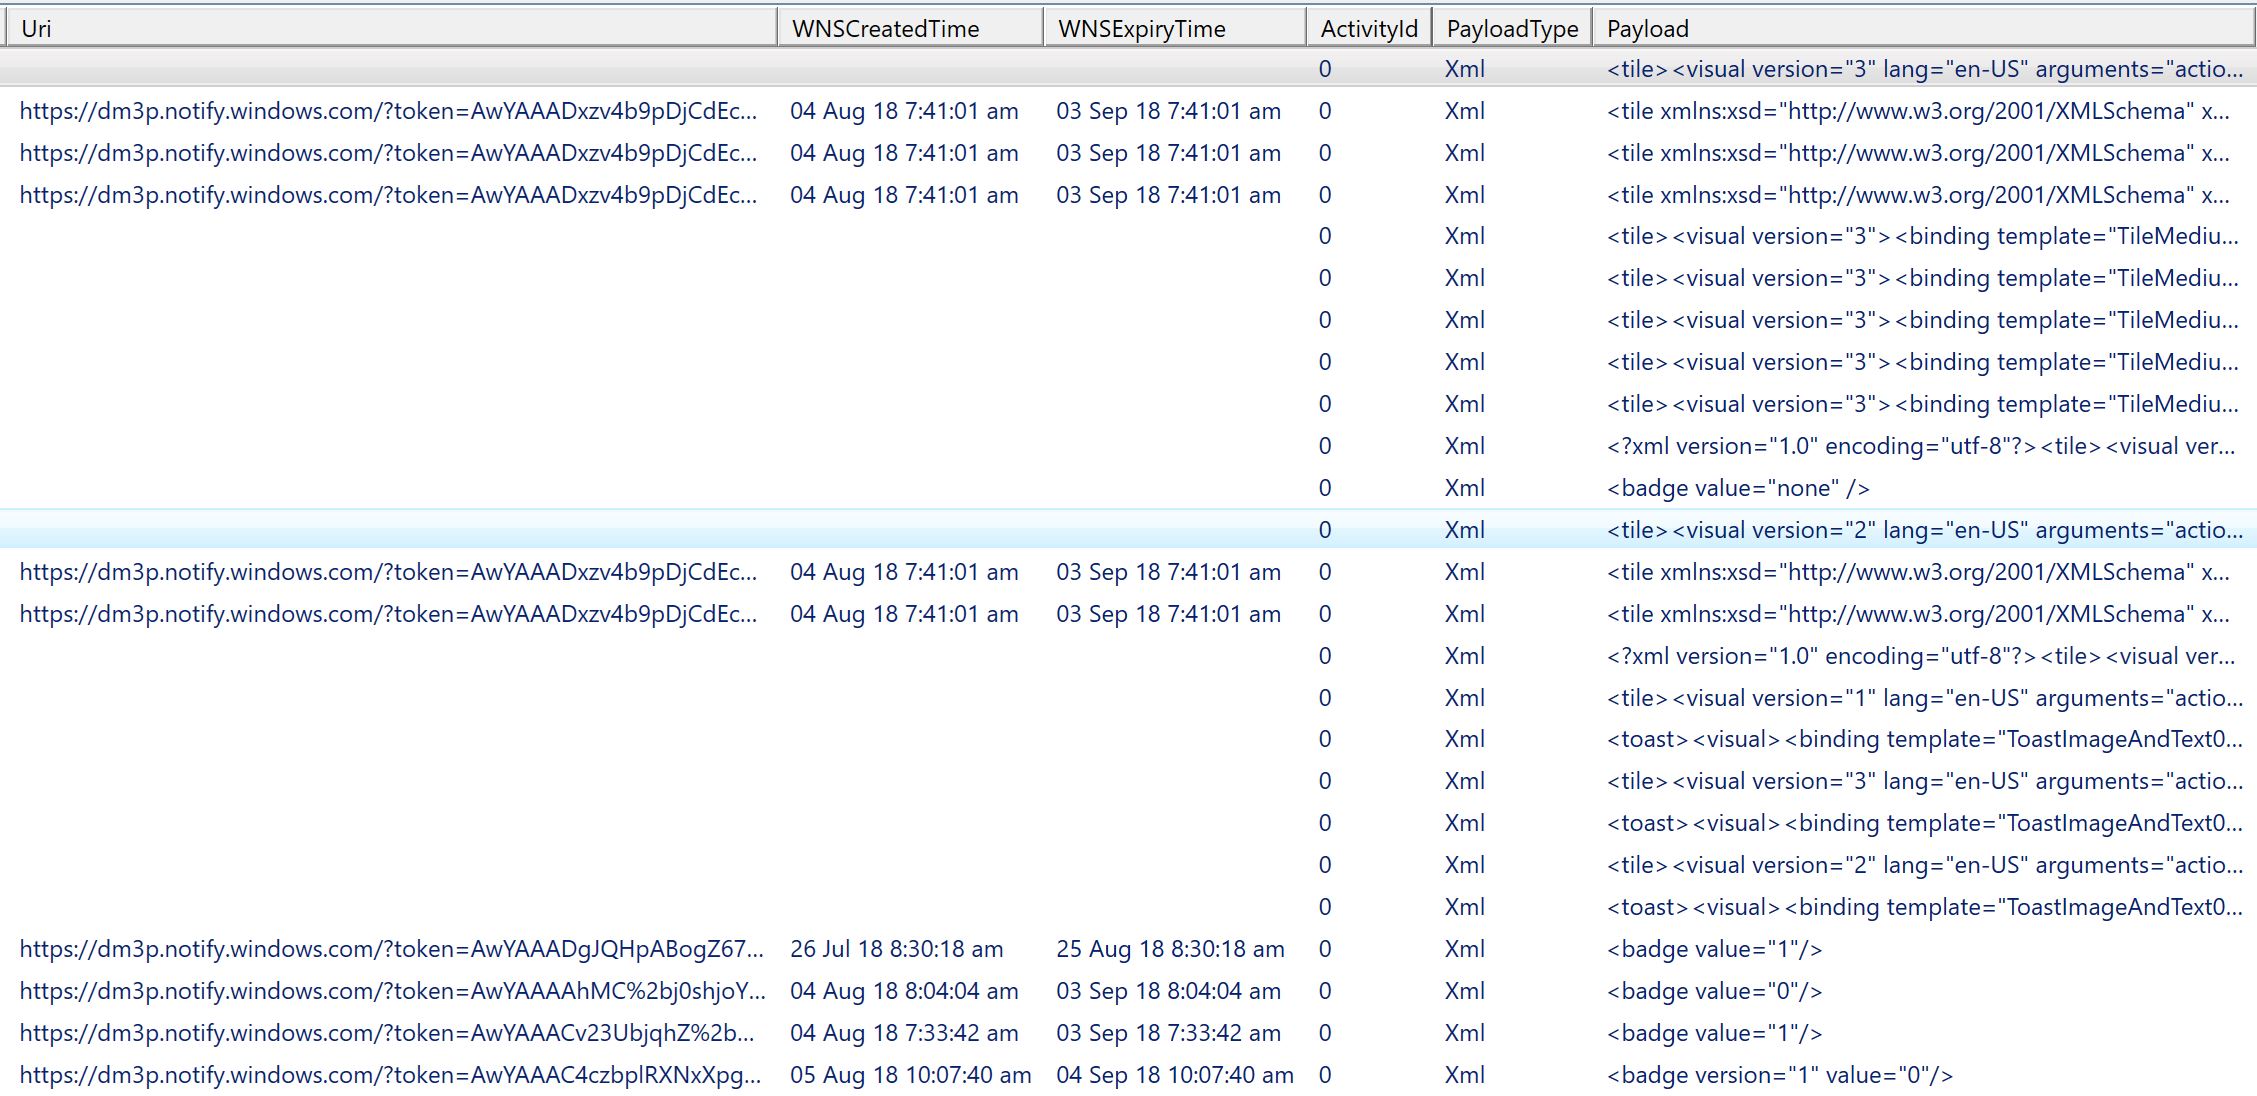Click the 26 Jul 18 8:30:18 am cell
Viewport: 2257px width, 1096px height.
(896, 949)
